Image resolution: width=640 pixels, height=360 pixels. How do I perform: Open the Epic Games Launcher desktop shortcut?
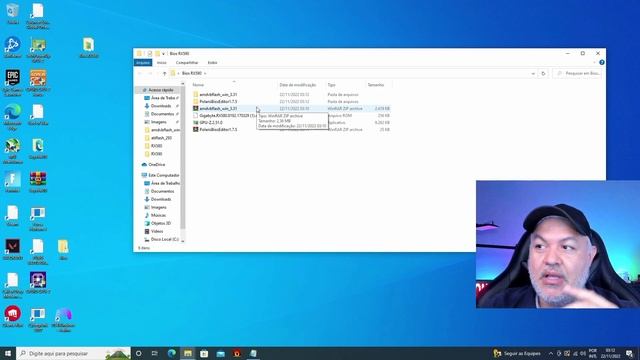[13, 83]
